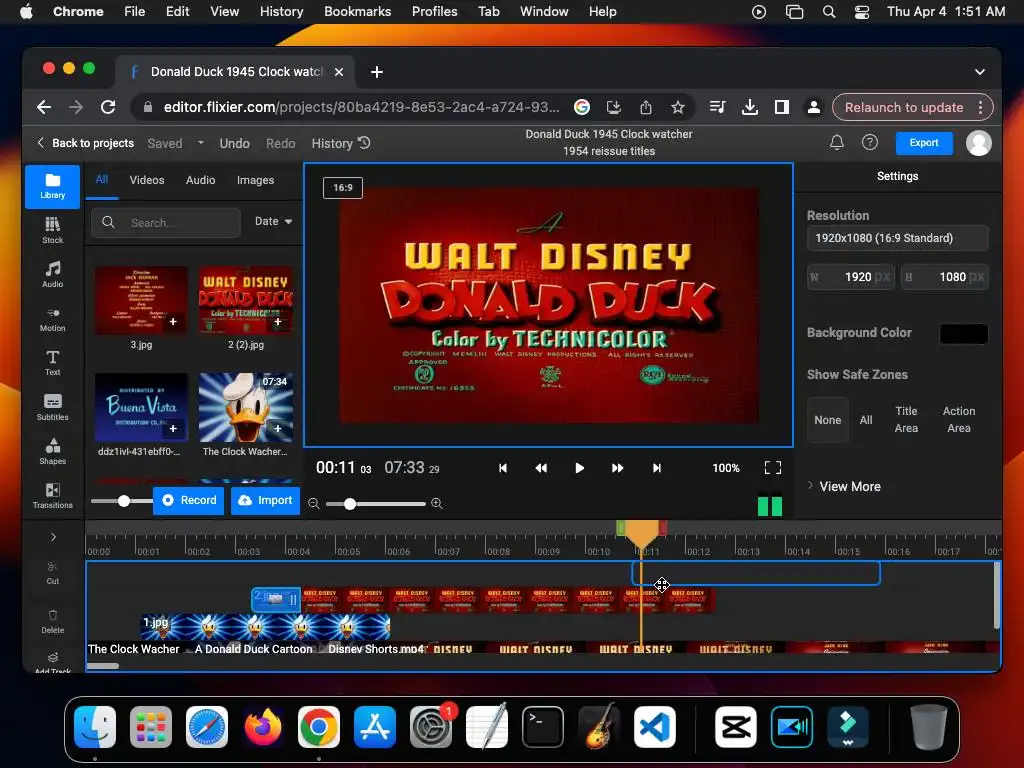The height and width of the screenshot is (768, 1024).
Task: Add The Clock Wacher video with plus icon
Action: 278,428
